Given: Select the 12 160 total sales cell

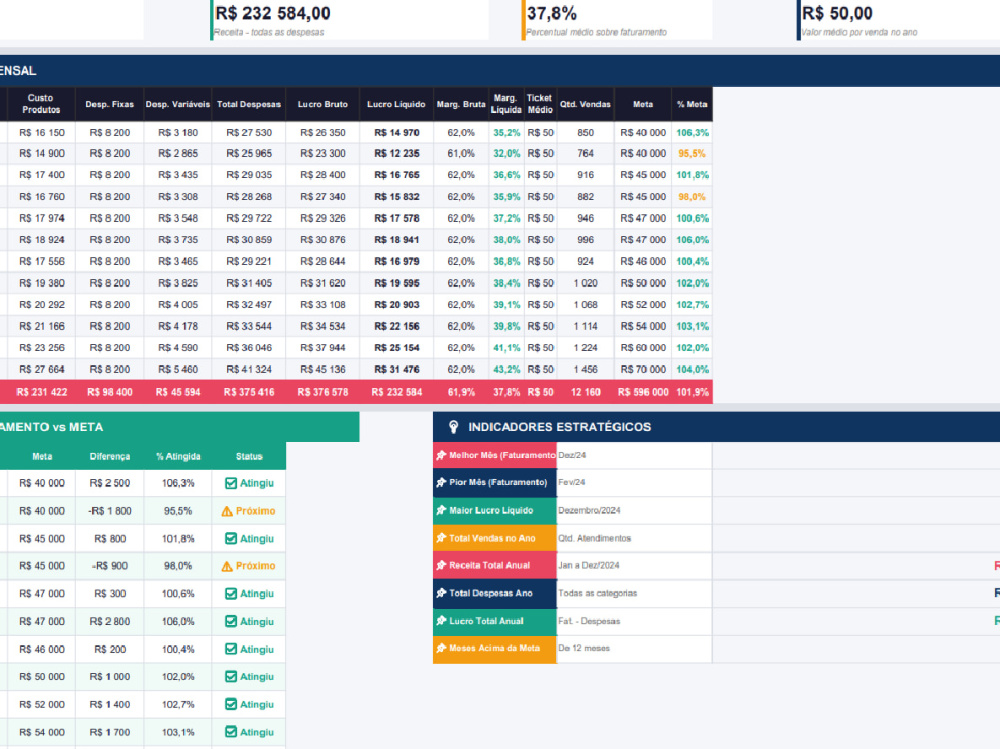Looking at the screenshot, I should [x=585, y=392].
